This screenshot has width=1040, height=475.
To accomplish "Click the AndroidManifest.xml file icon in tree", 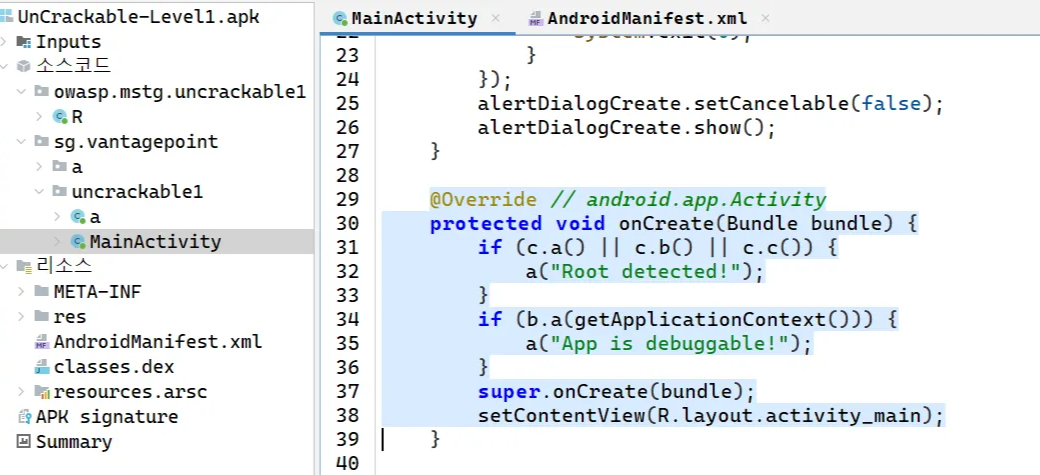I will coord(42,342).
